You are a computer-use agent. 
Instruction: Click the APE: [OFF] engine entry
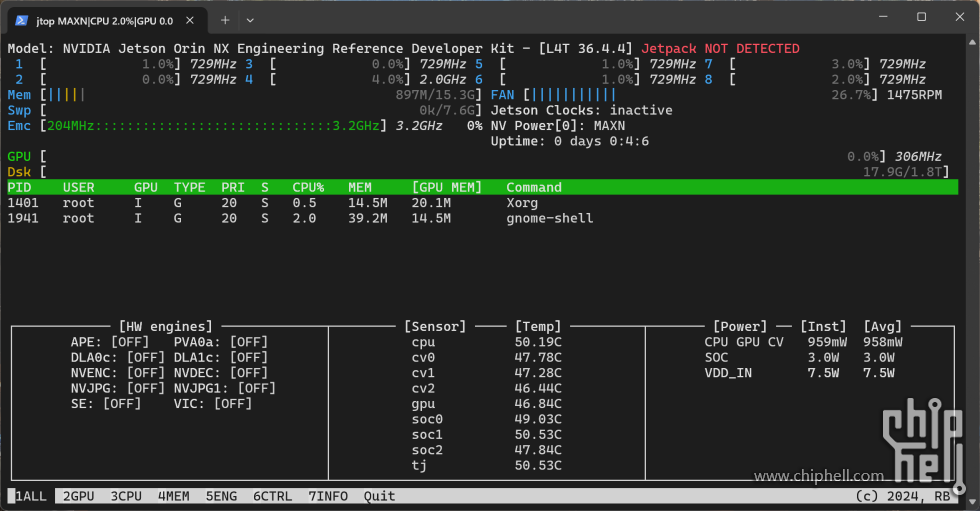(110, 342)
